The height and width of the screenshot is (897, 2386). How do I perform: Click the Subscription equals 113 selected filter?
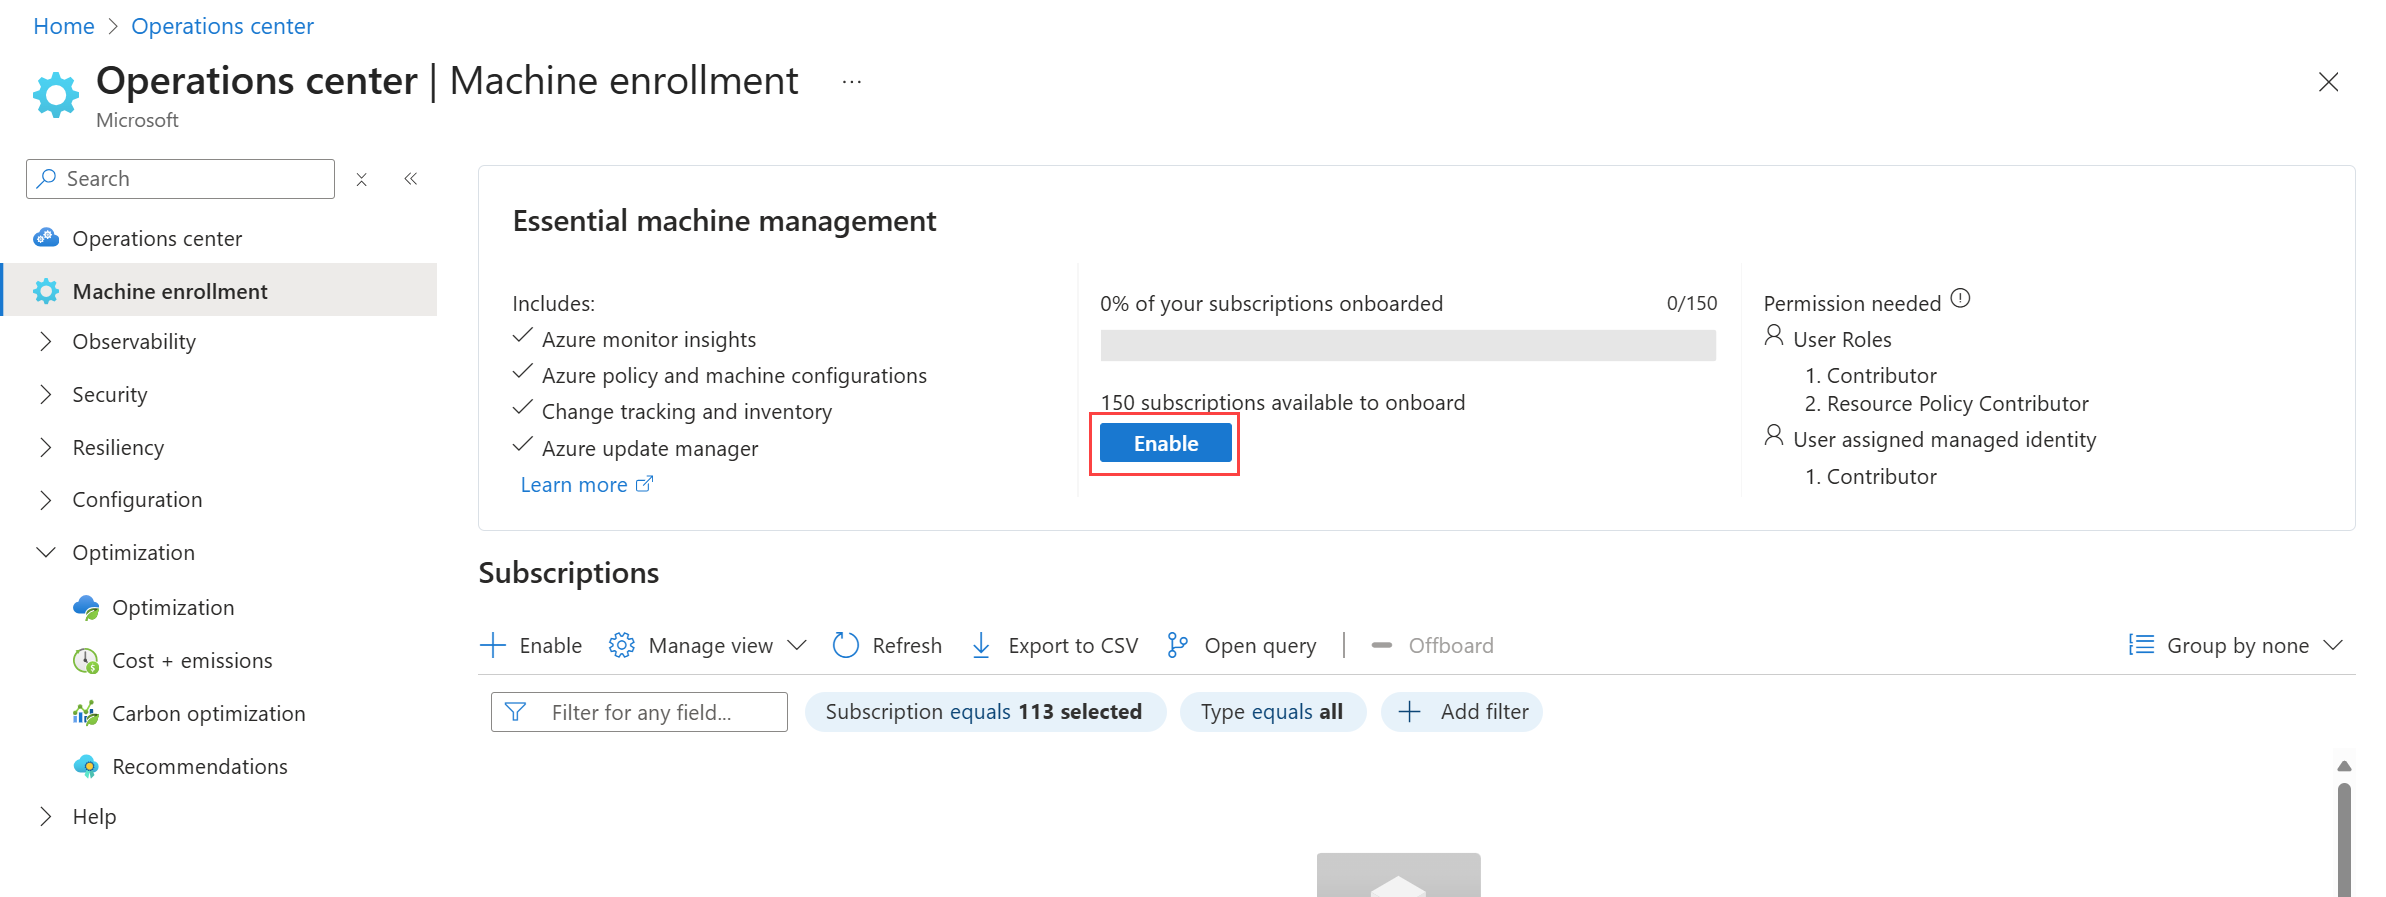tap(984, 712)
